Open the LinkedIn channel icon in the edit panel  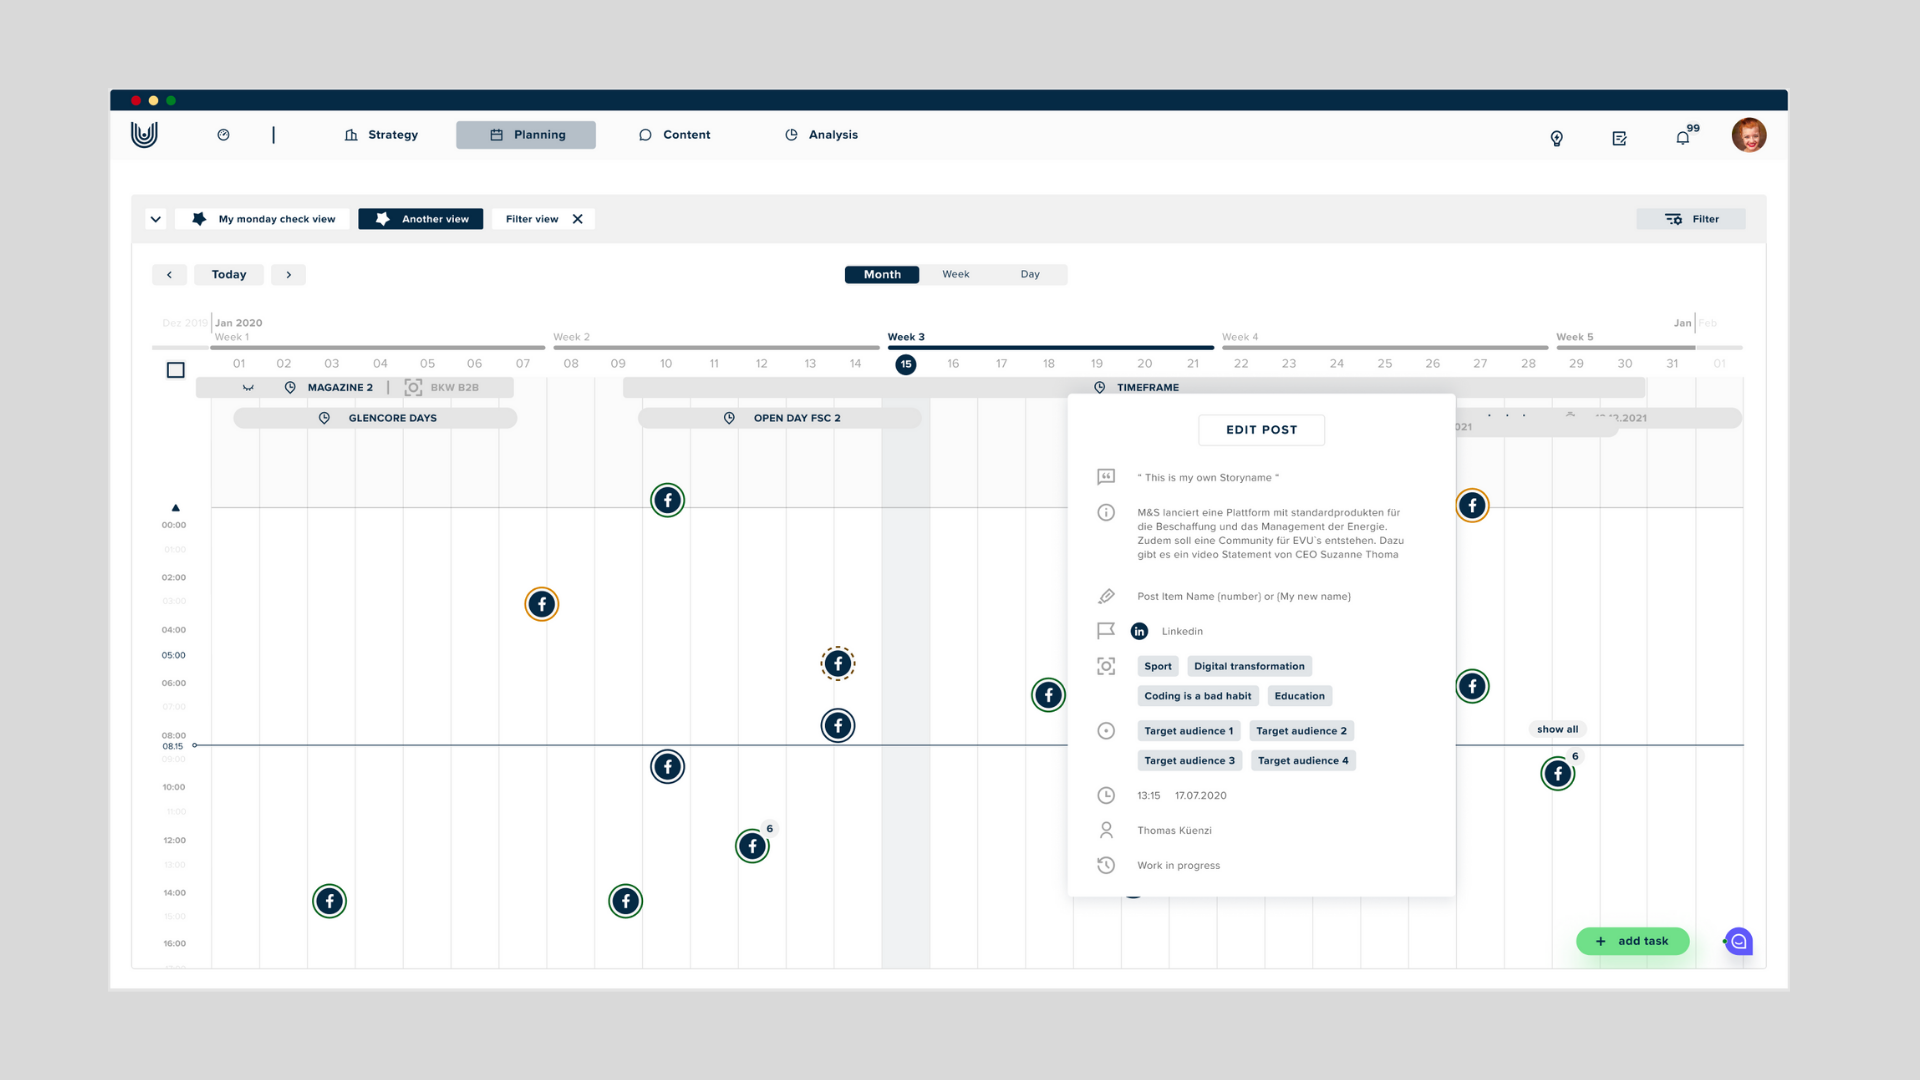pyautogui.click(x=1139, y=630)
